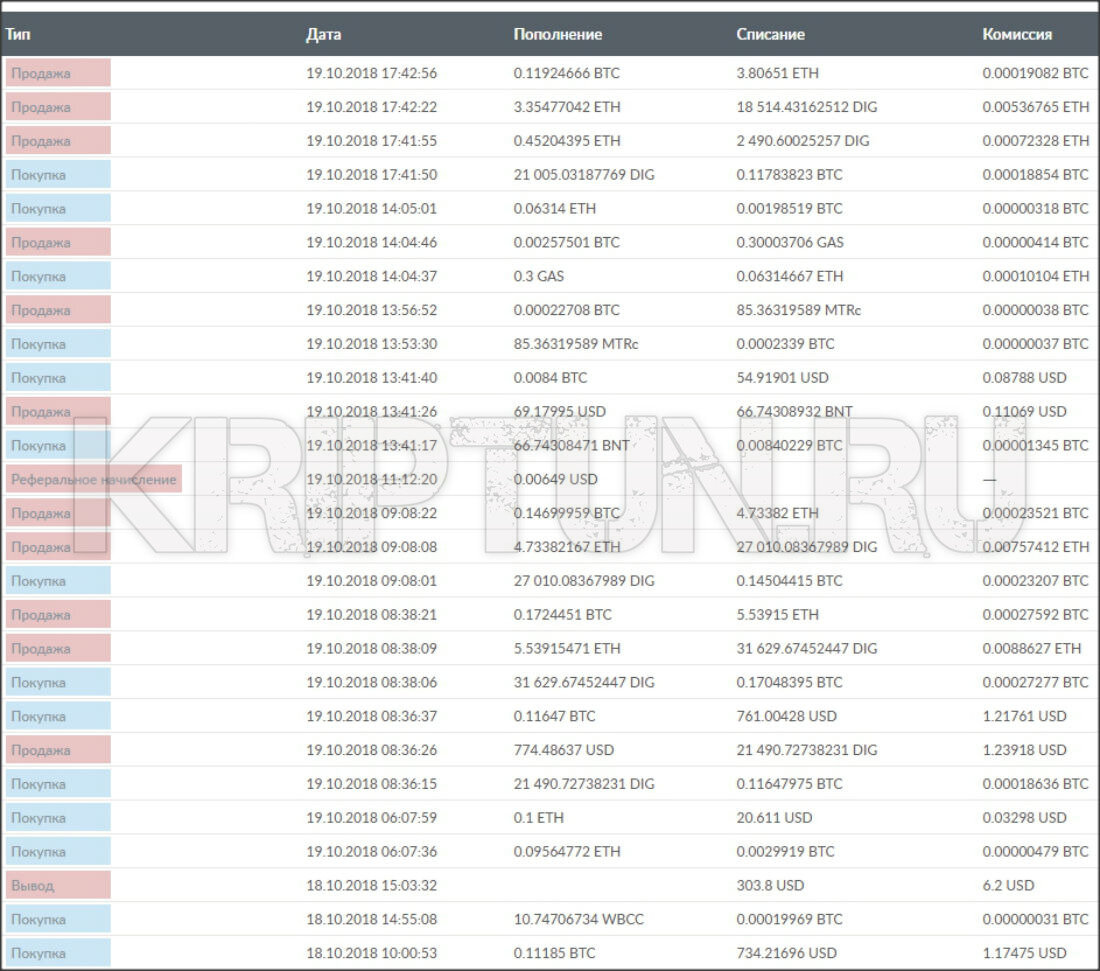Click commission 1.17475 USD
1100x971 pixels.
(x=1024, y=953)
